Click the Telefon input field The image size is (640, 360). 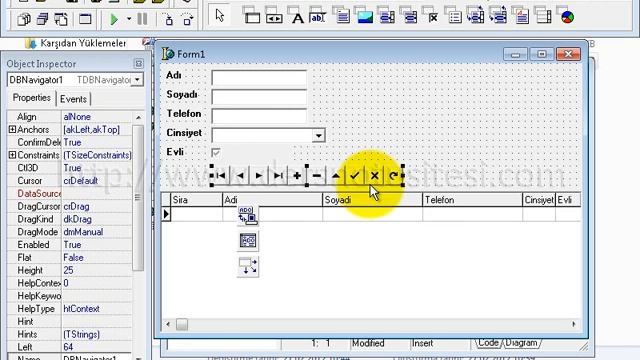[x=259, y=116]
